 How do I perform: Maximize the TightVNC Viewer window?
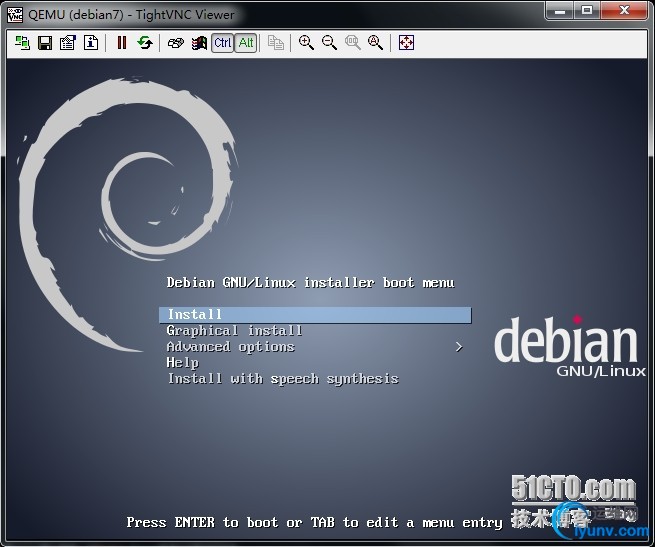point(587,10)
